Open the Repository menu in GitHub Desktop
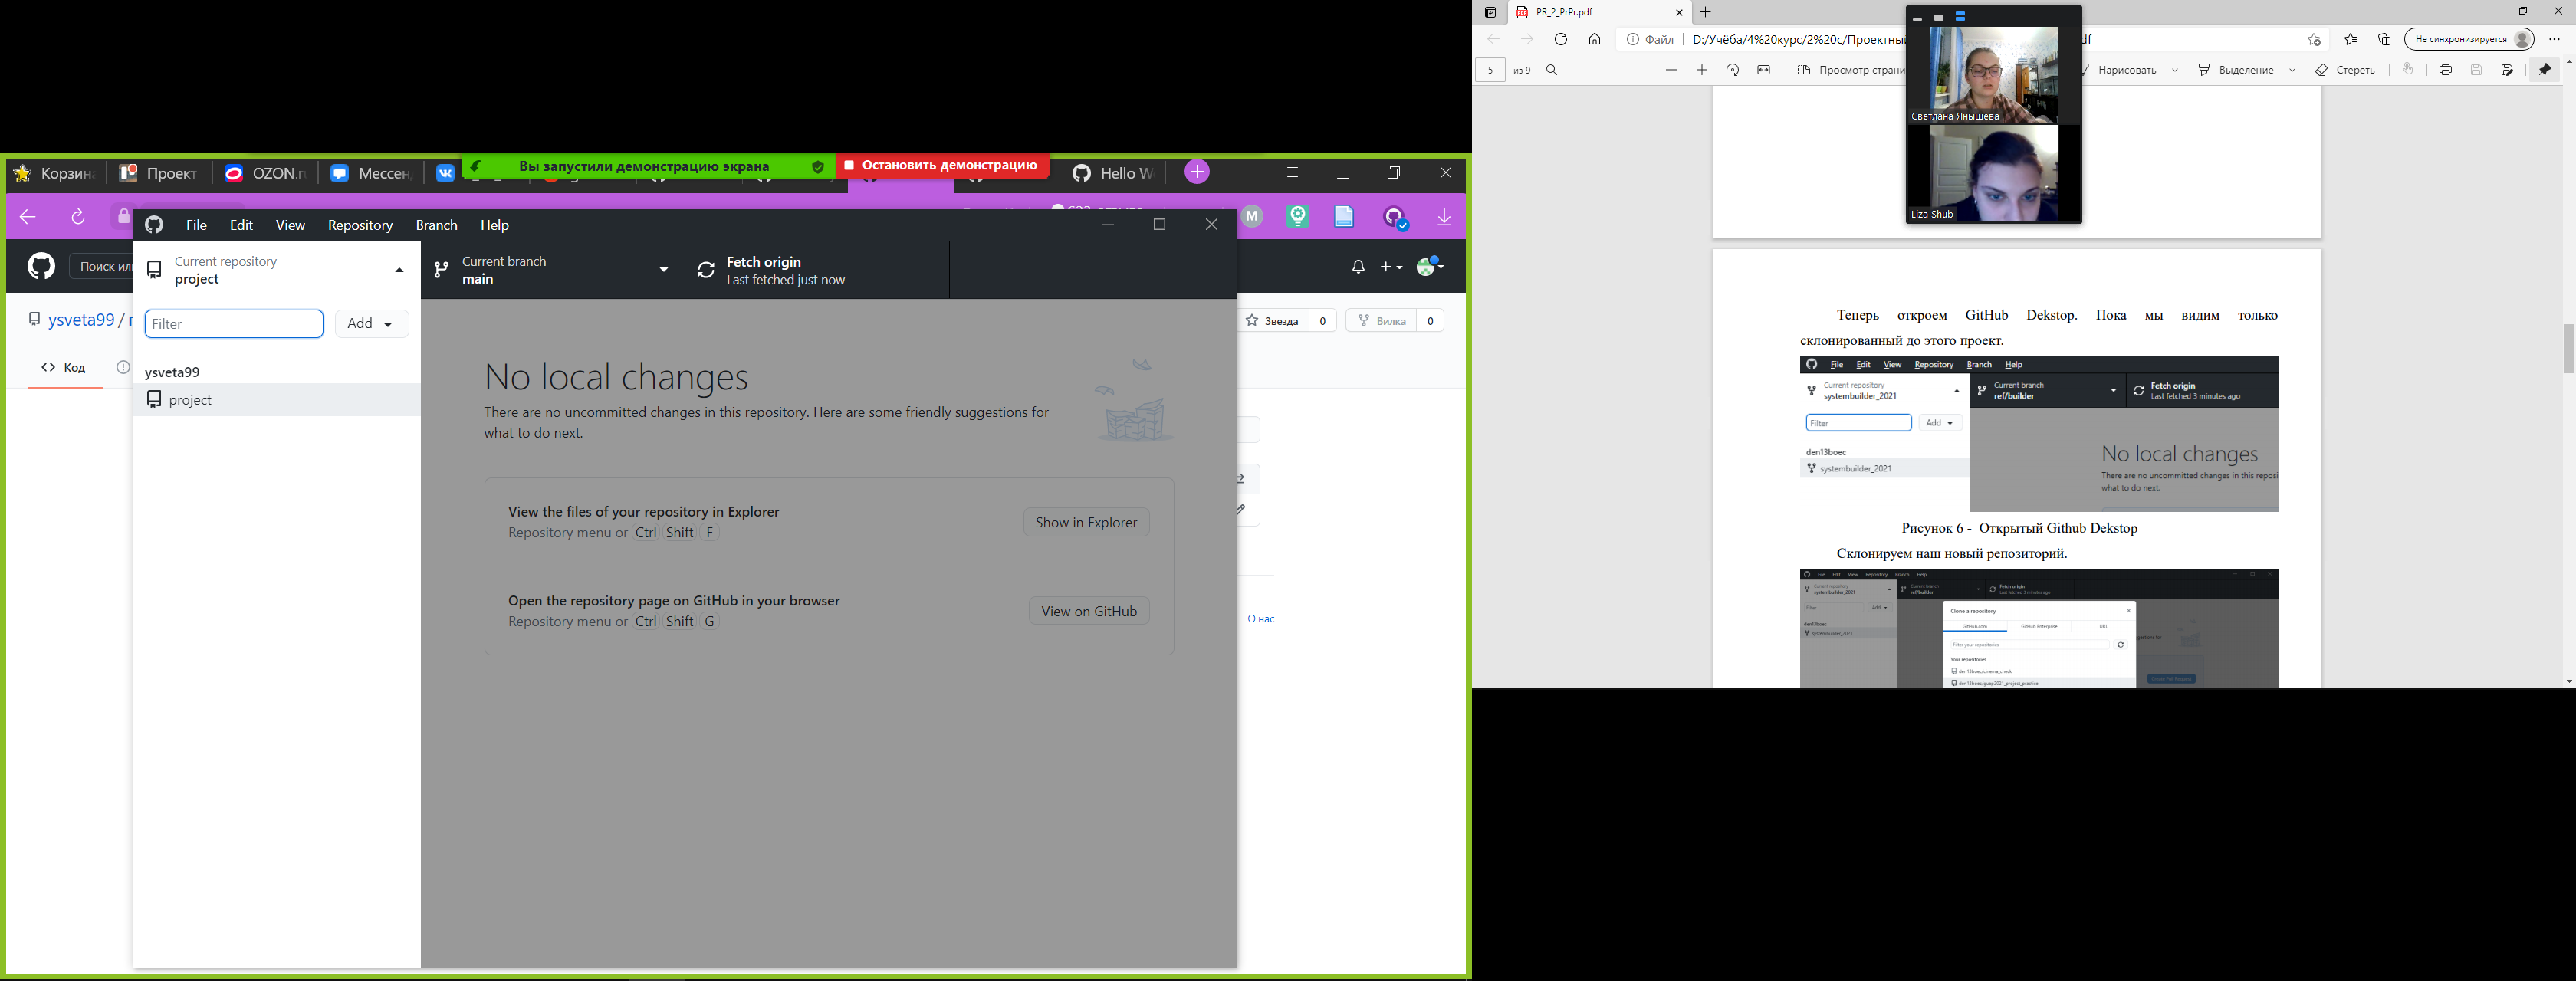The image size is (2576, 981). pos(360,225)
